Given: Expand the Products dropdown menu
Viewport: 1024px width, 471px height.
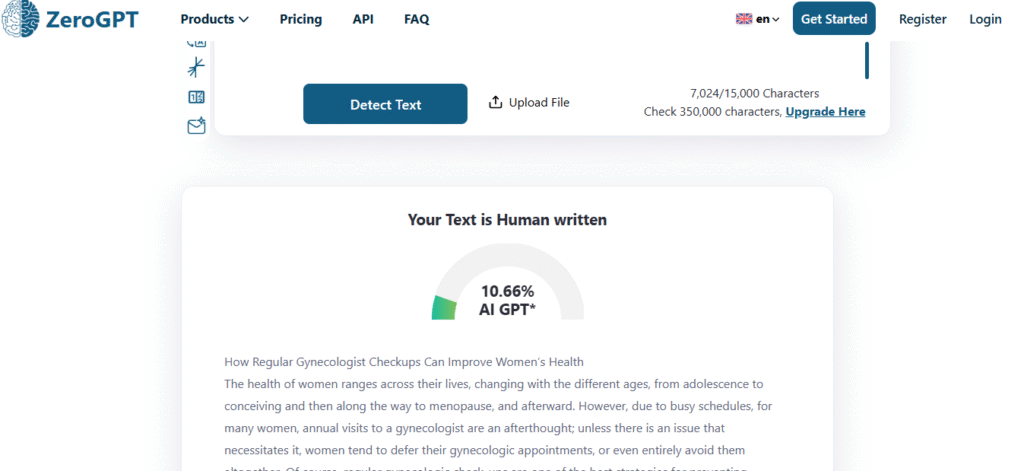Looking at the screenshot, I should [x=214, y=19].
